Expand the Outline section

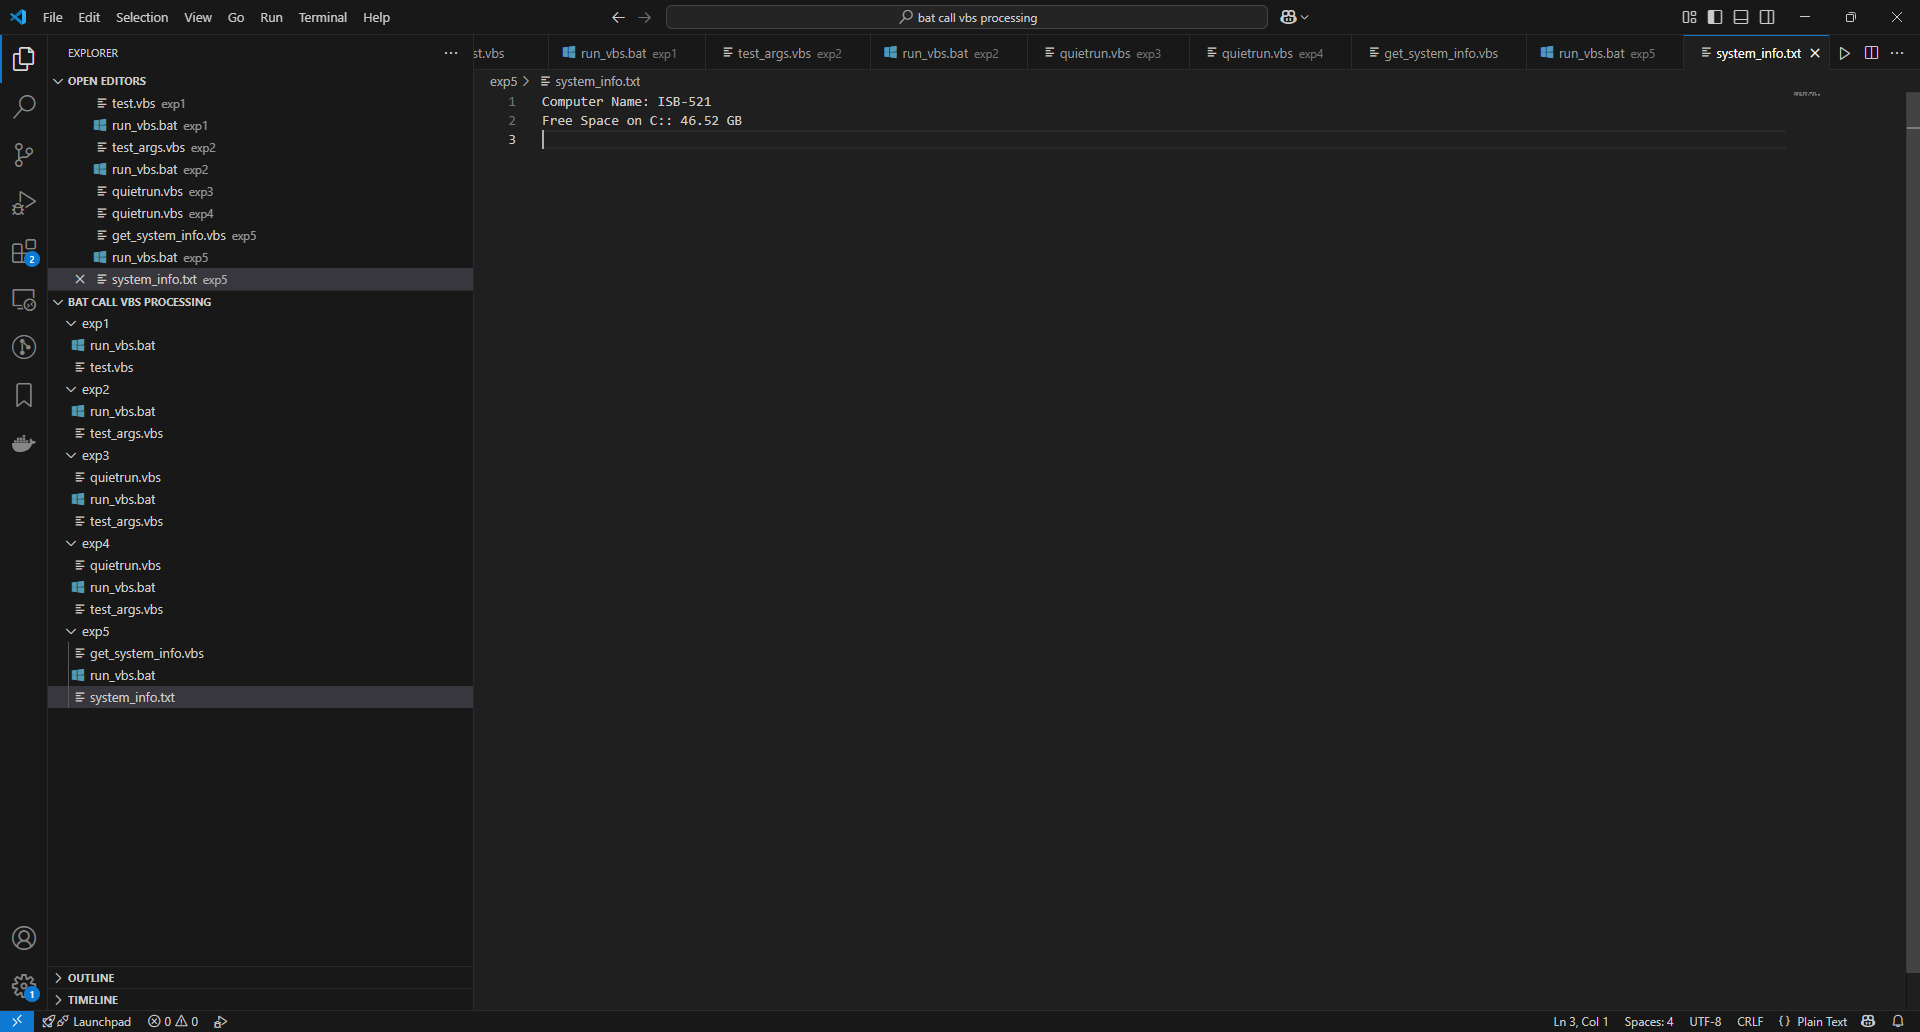tap(91, 978)
